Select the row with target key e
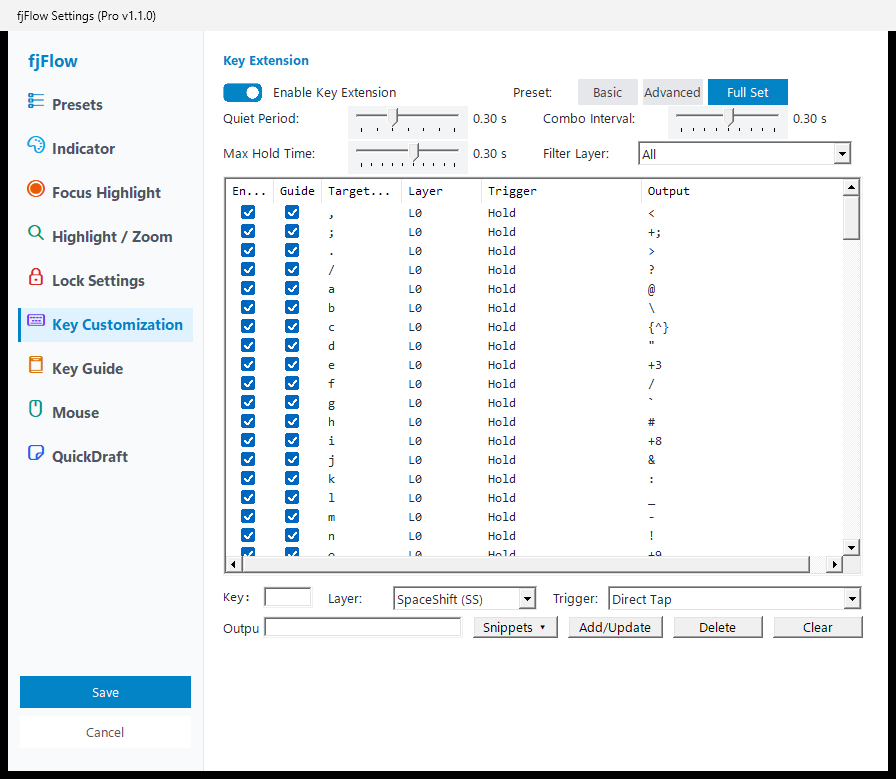Screen dimensions: 896x779 534,365
